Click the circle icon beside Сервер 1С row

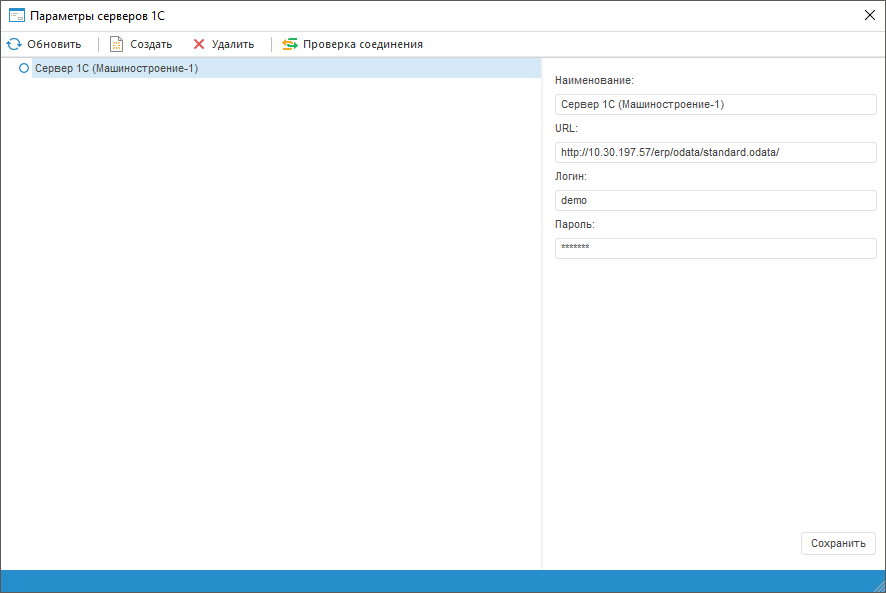click(x=24, y=68)
